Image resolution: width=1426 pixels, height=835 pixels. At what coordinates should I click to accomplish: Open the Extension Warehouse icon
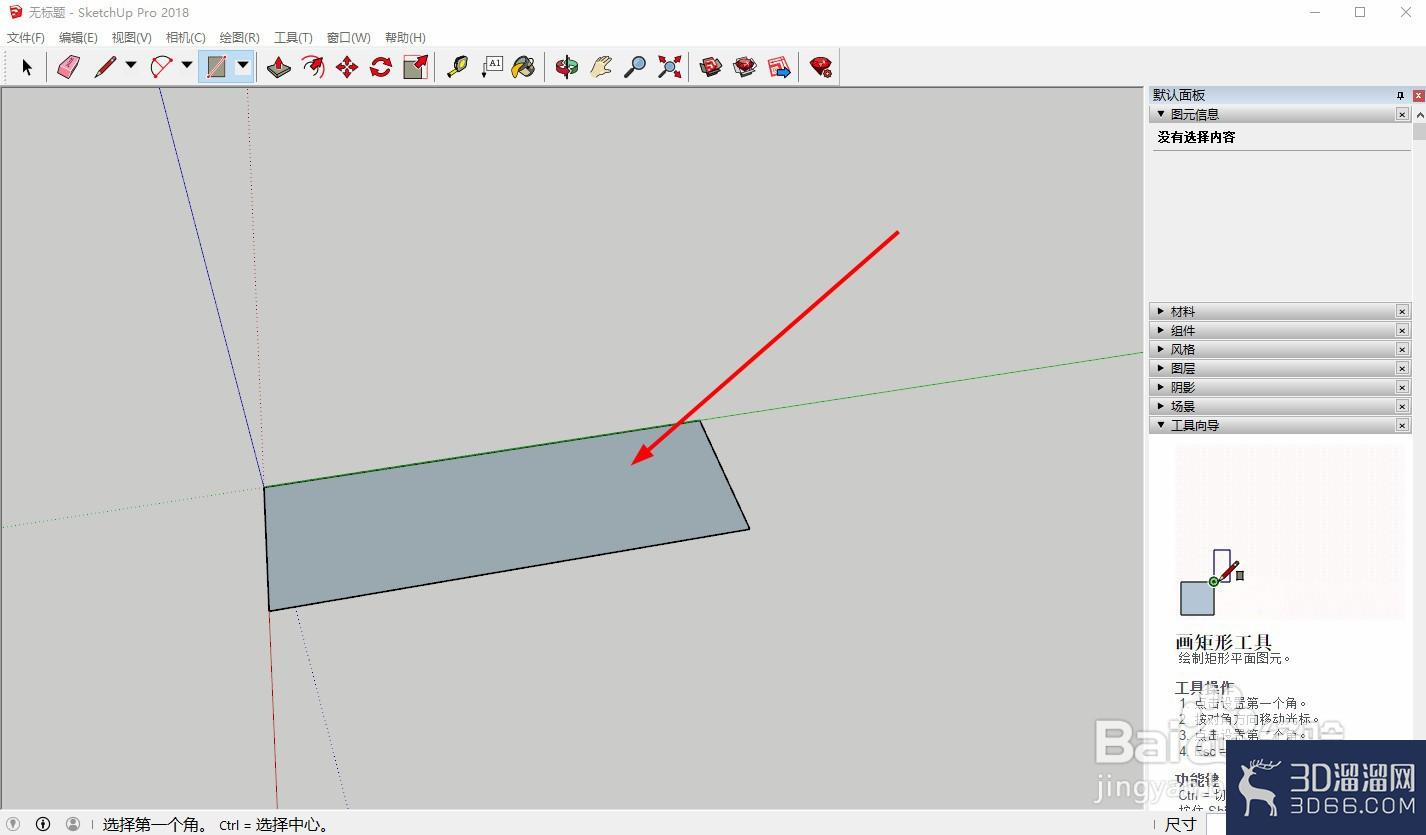pyautogui.click(x=745, y=67)
